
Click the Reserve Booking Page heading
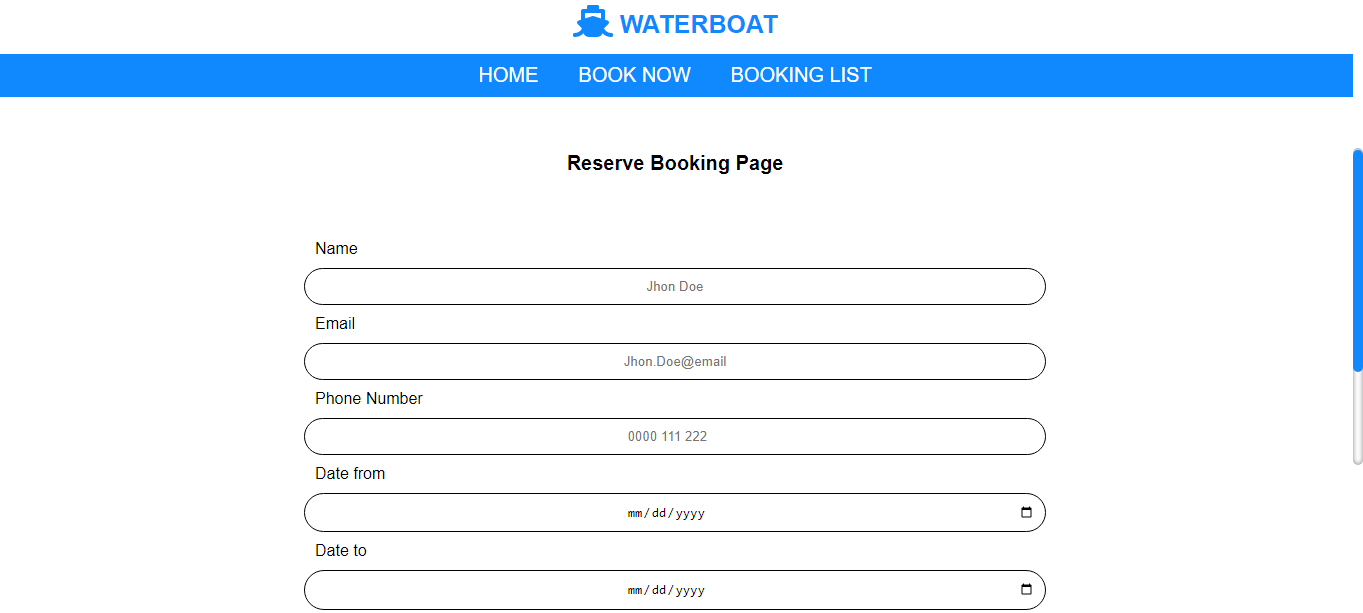pyautogui.click(x=675, y=162)
